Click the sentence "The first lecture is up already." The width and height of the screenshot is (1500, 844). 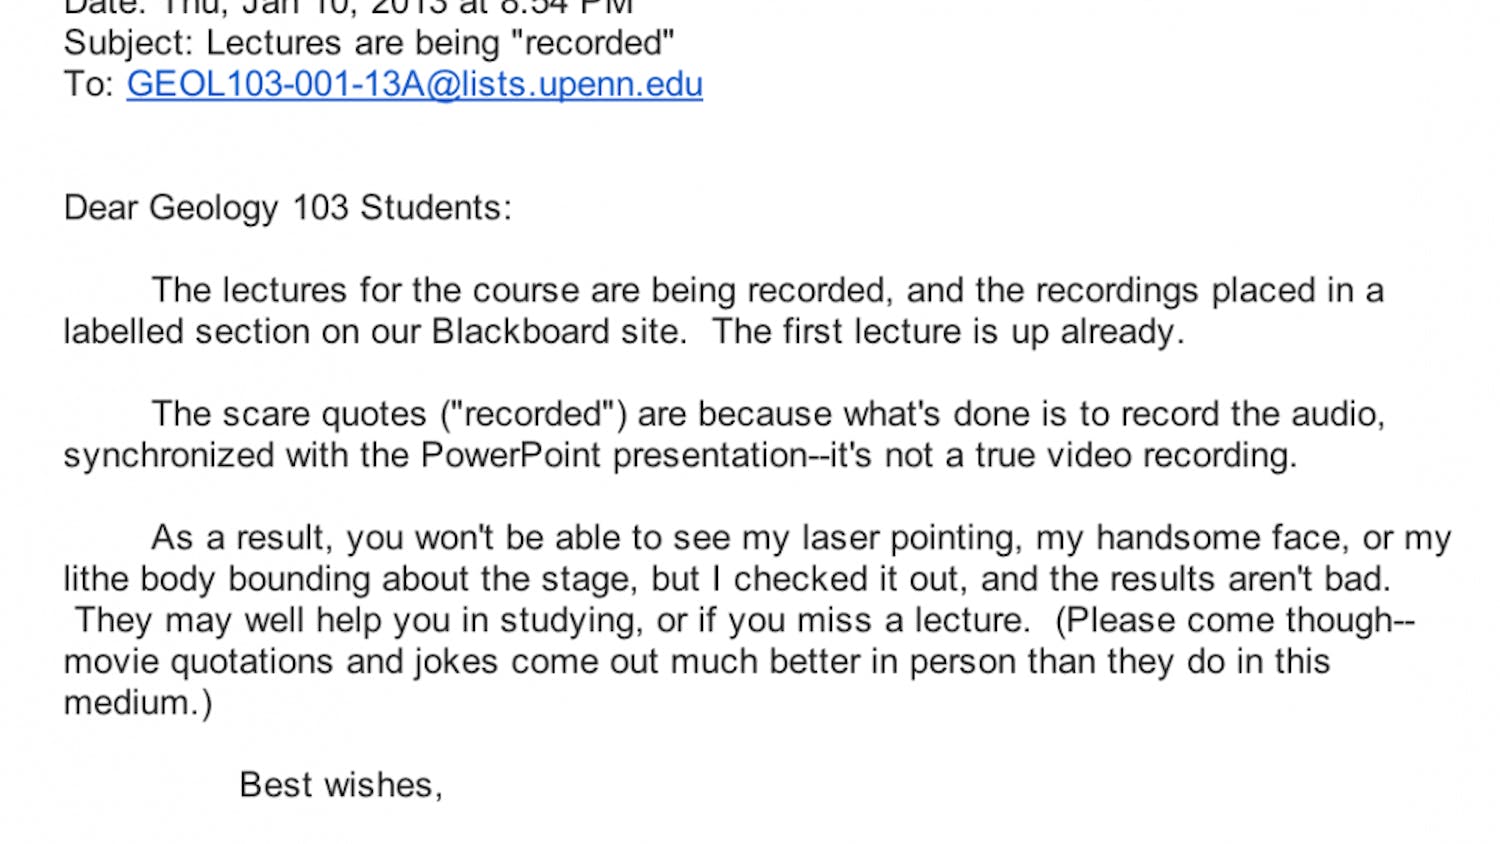(948, 331)
